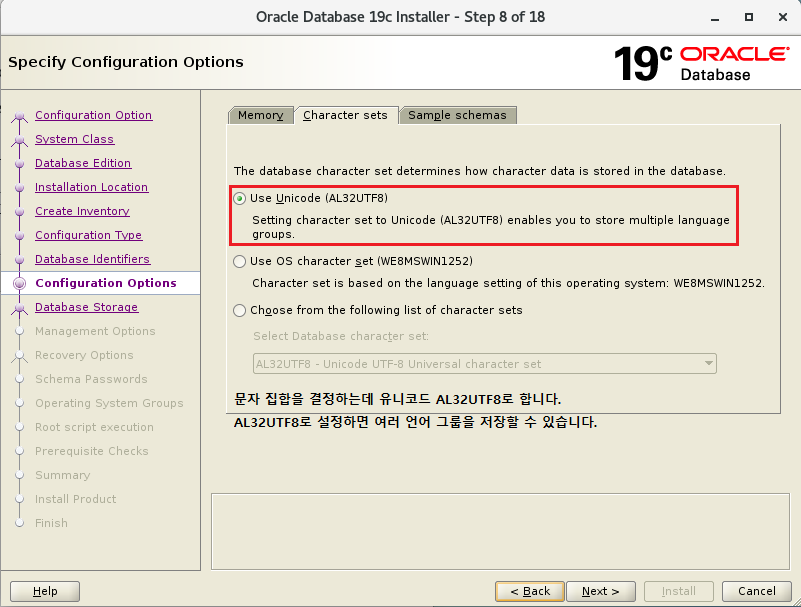Viewport: 801px width, 607px height.
Task: Click the Root script execution entry
Action: coord(94,427)
